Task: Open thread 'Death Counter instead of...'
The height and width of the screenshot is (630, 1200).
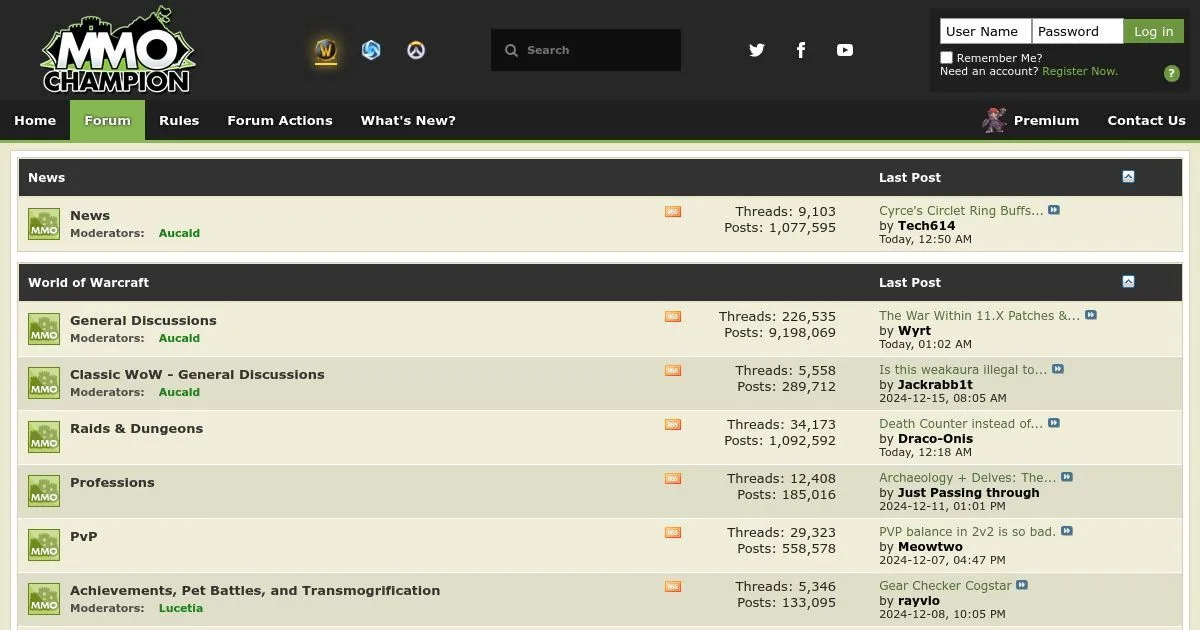Action: pyautogui.click(x=961, y=423)
